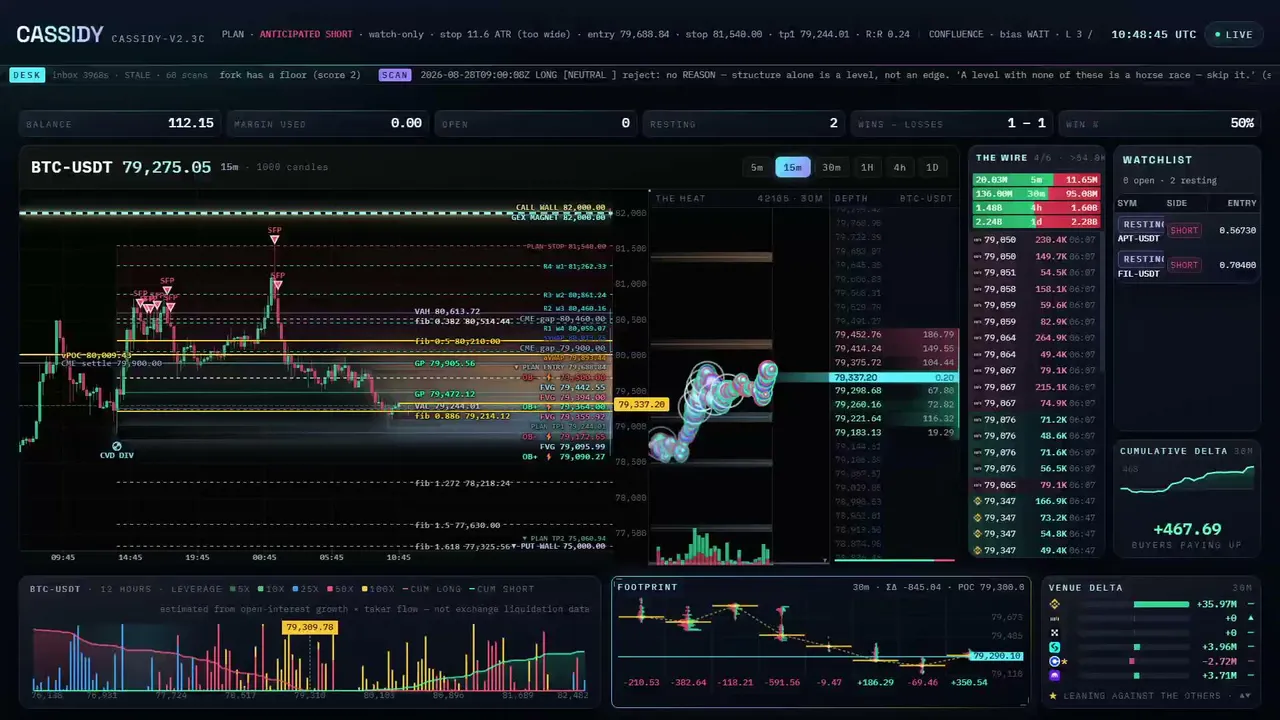Click the LIVE status button
The height and width of the screenshot is (720, 1280).
[x=1233, y=34]
